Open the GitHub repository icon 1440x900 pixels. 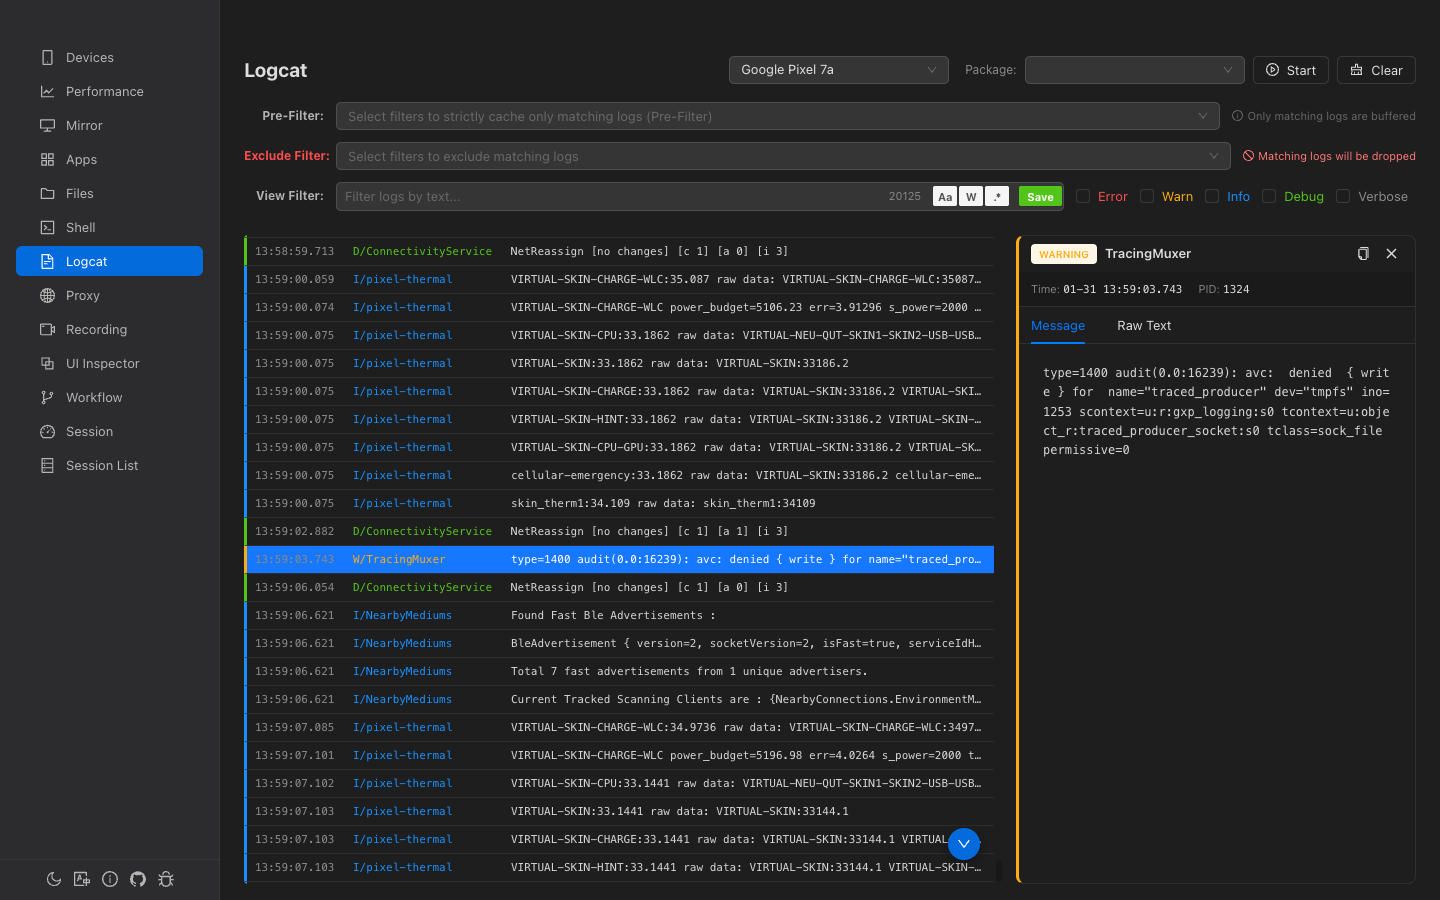tap(138, 879)
